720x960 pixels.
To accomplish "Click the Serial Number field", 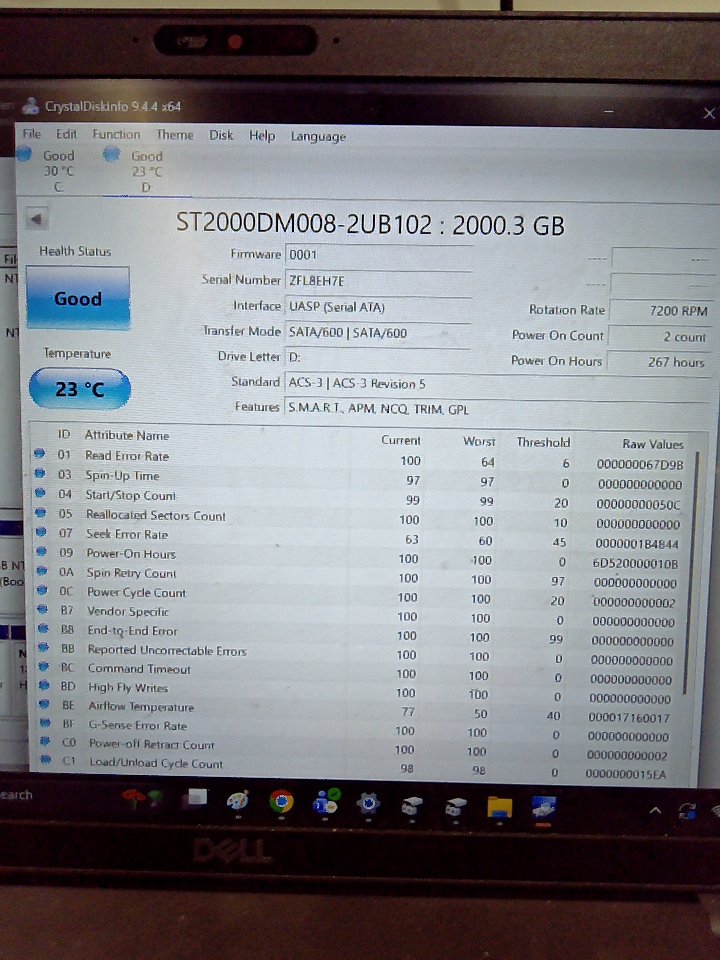I will tap(378, 281).
